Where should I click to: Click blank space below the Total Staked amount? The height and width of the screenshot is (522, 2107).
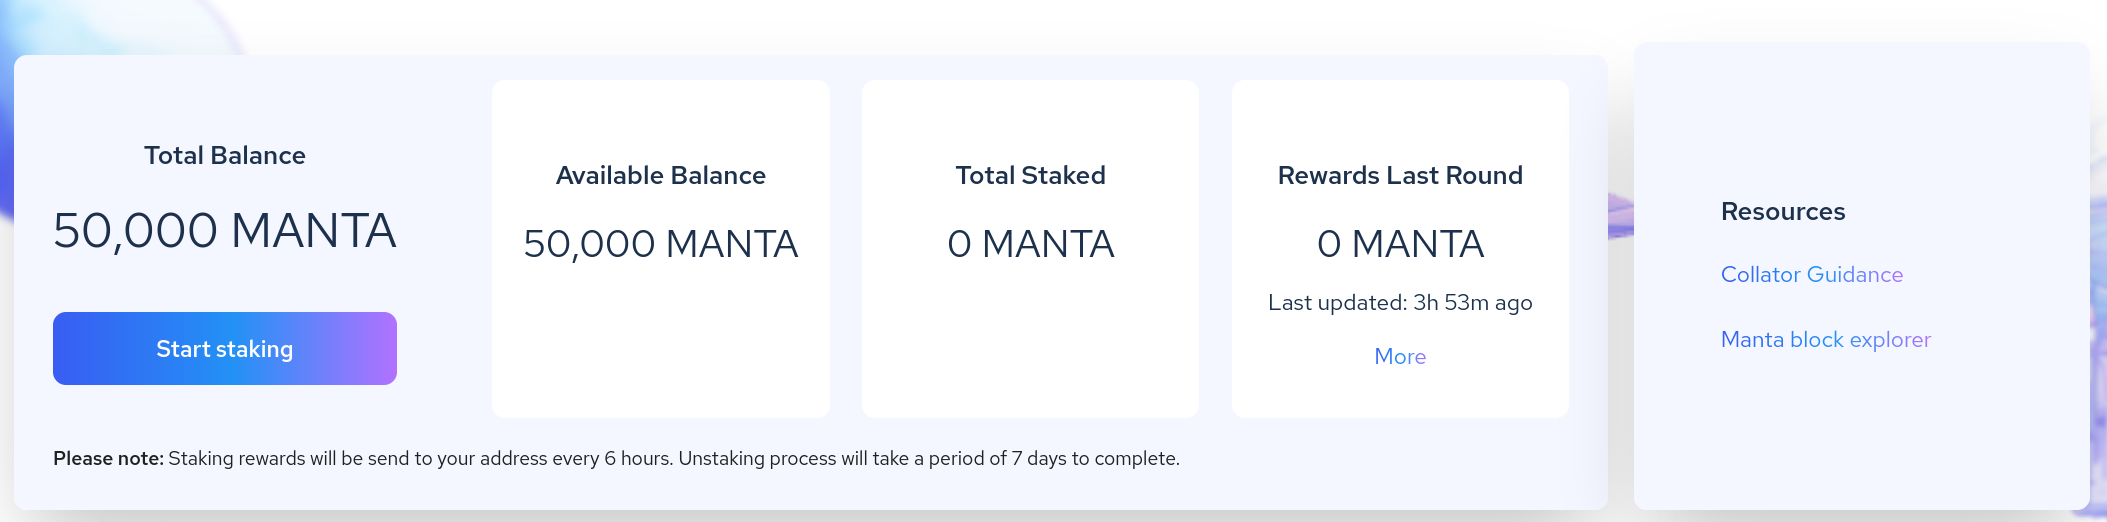click(x=1030, y=340)
